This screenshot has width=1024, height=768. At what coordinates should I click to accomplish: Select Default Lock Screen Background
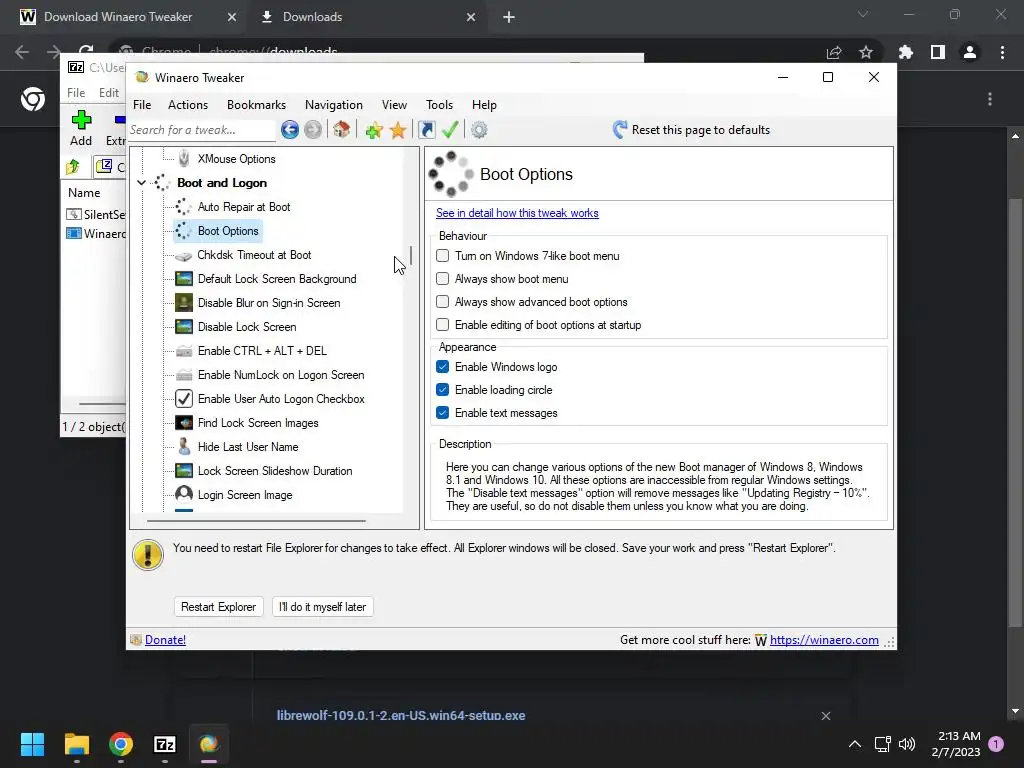(x=277, y=279)
